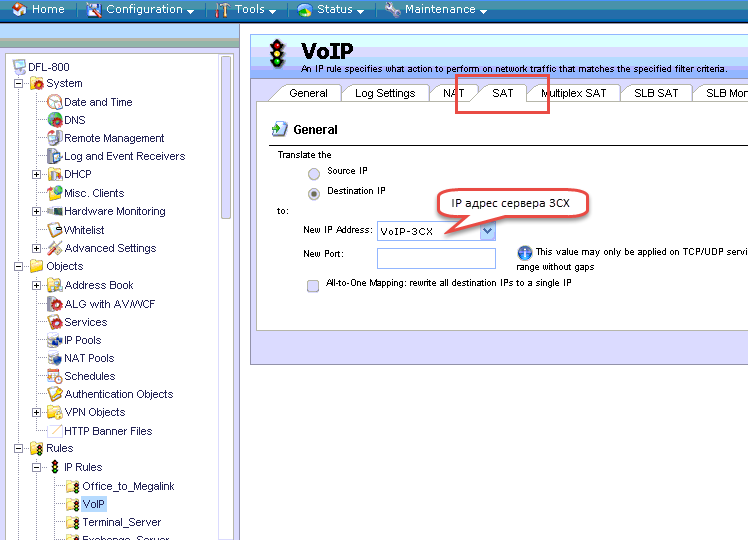Open the Services tree label
Image resolution: width=748 pixels, height=540 pixels.
tap(86, 322)
